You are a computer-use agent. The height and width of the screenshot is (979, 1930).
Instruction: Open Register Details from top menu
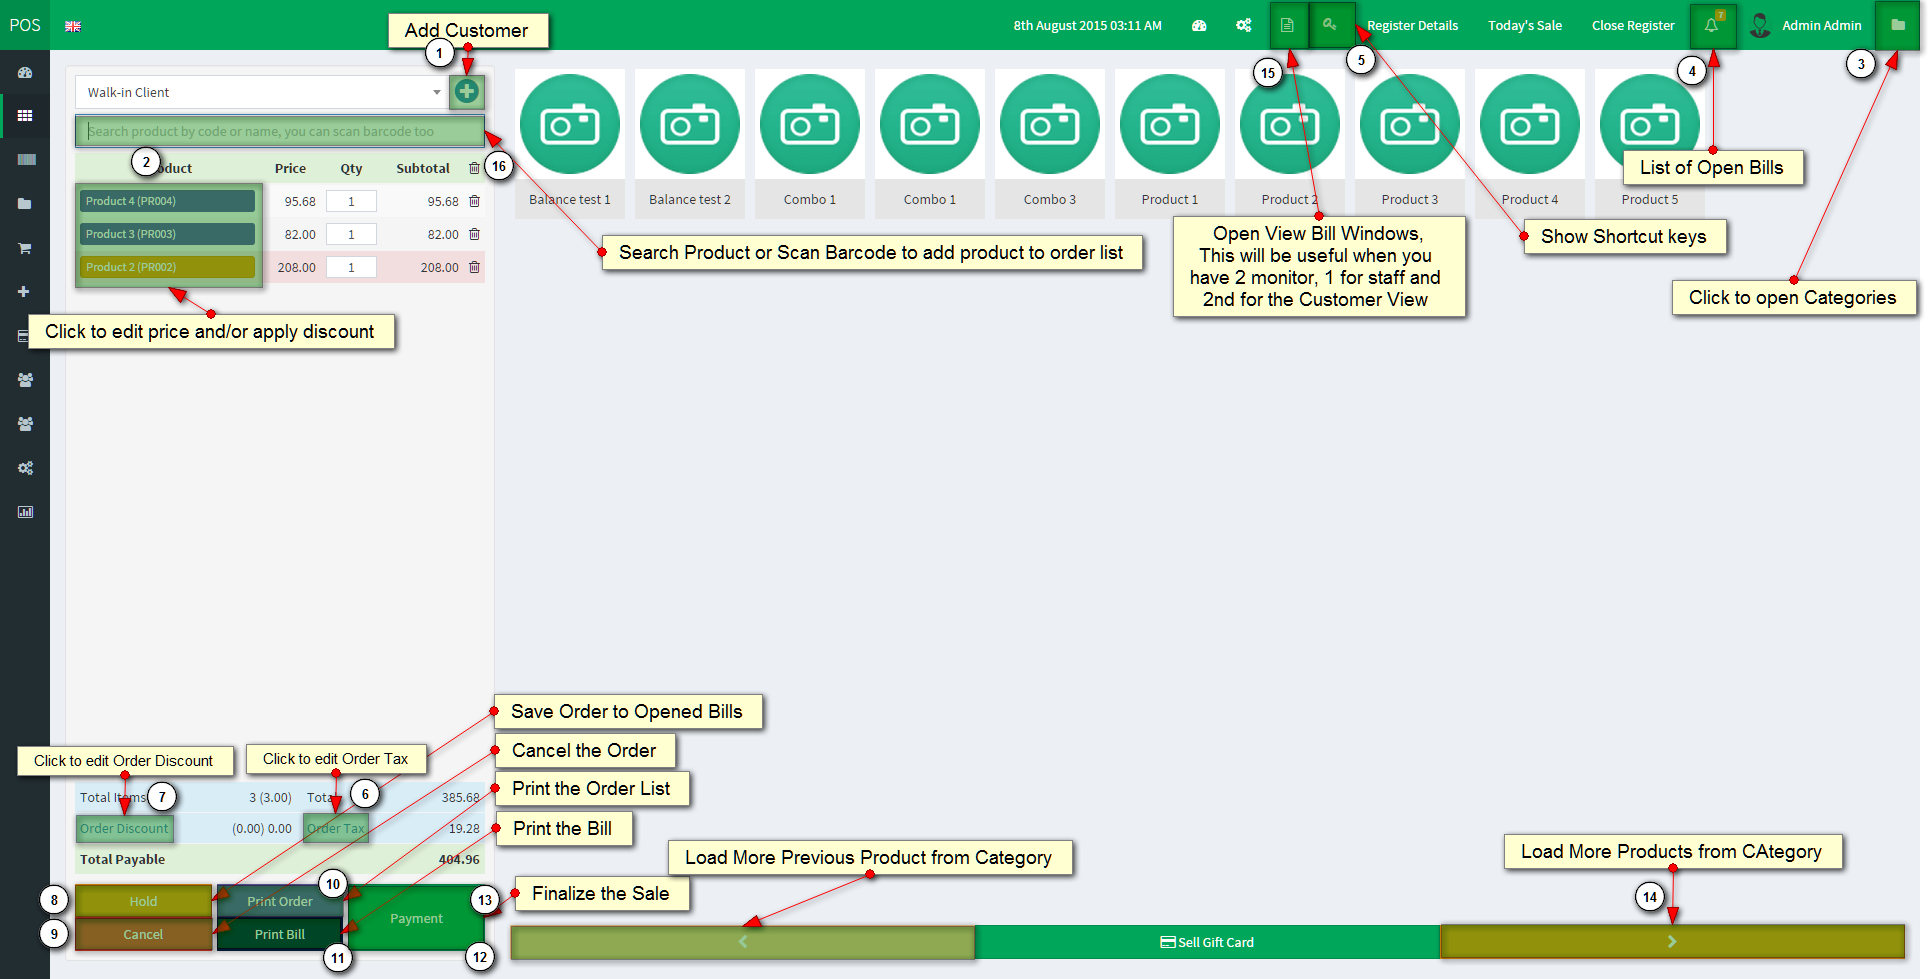tap(1412, 25)
